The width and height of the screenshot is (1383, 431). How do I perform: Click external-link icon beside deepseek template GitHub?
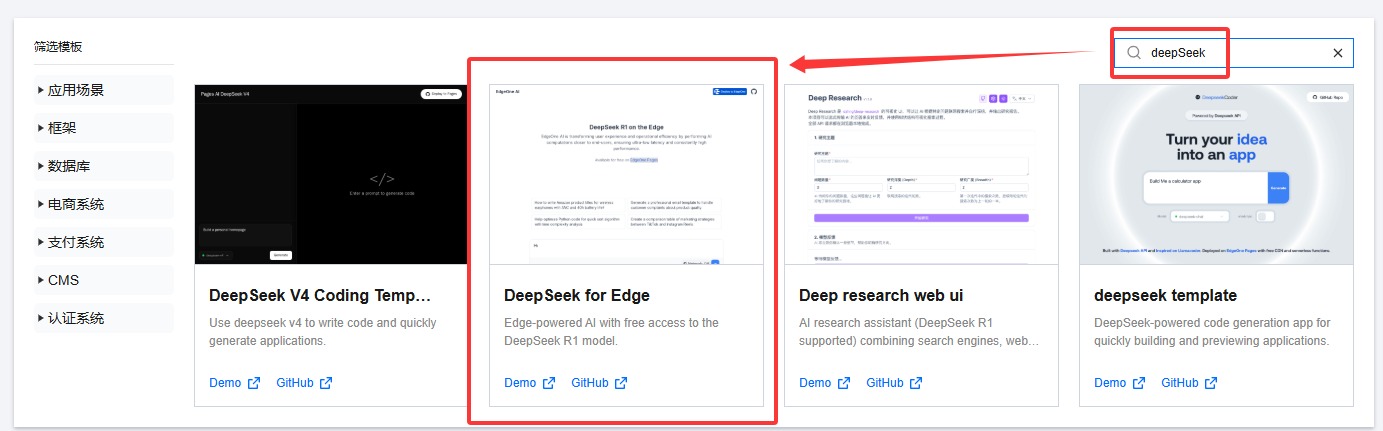point(1211,383)
